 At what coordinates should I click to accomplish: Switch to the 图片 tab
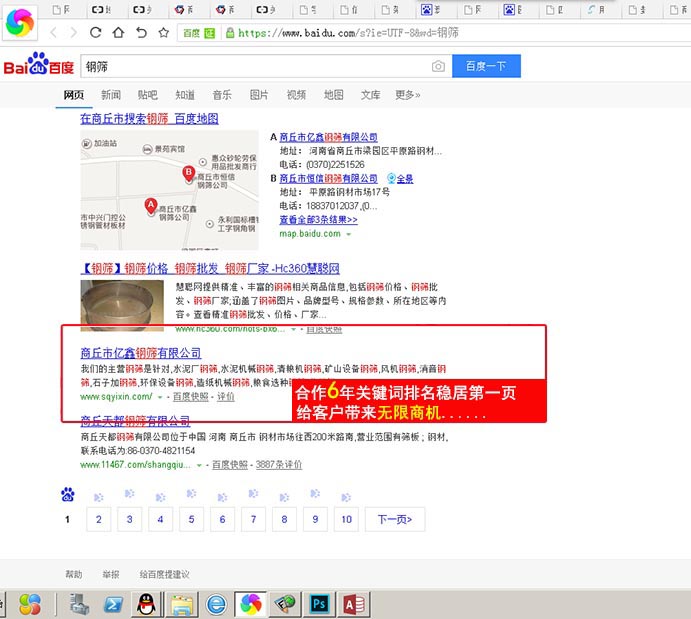259,95
